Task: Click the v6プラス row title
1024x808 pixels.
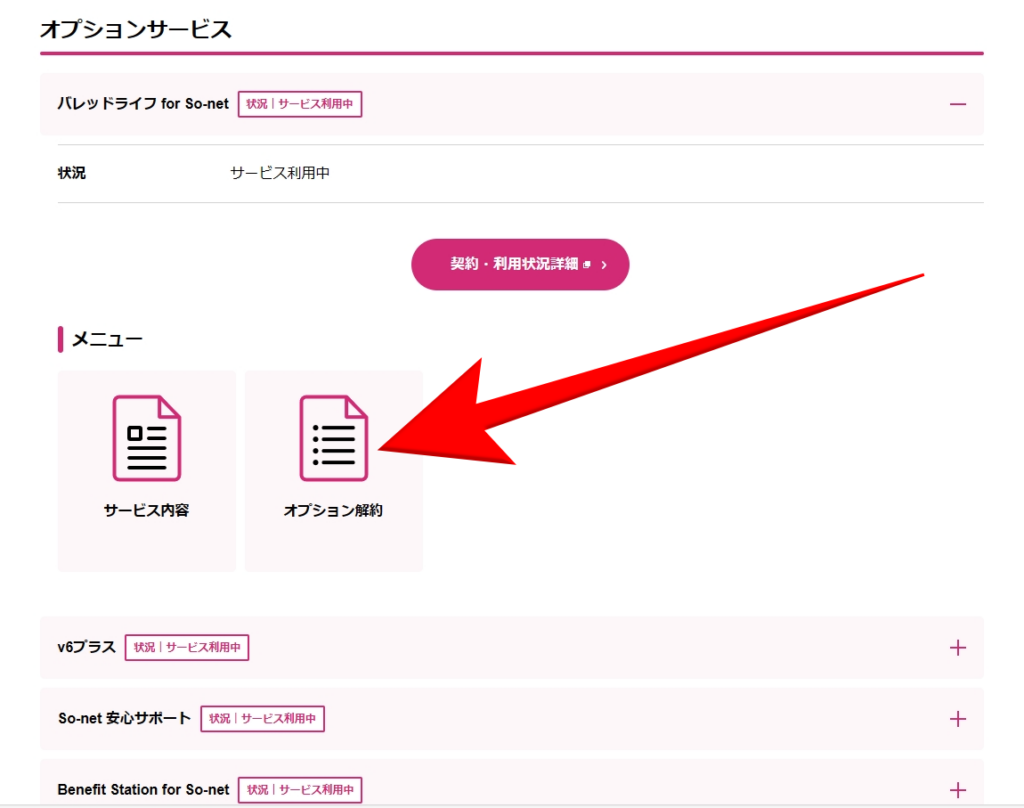Action: tap(87, 648)
